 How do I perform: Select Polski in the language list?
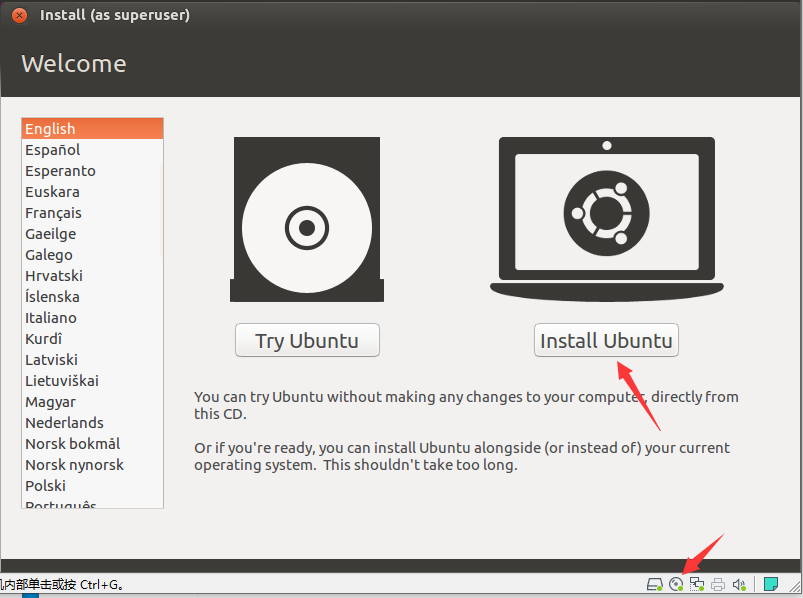tap(92, 486)
